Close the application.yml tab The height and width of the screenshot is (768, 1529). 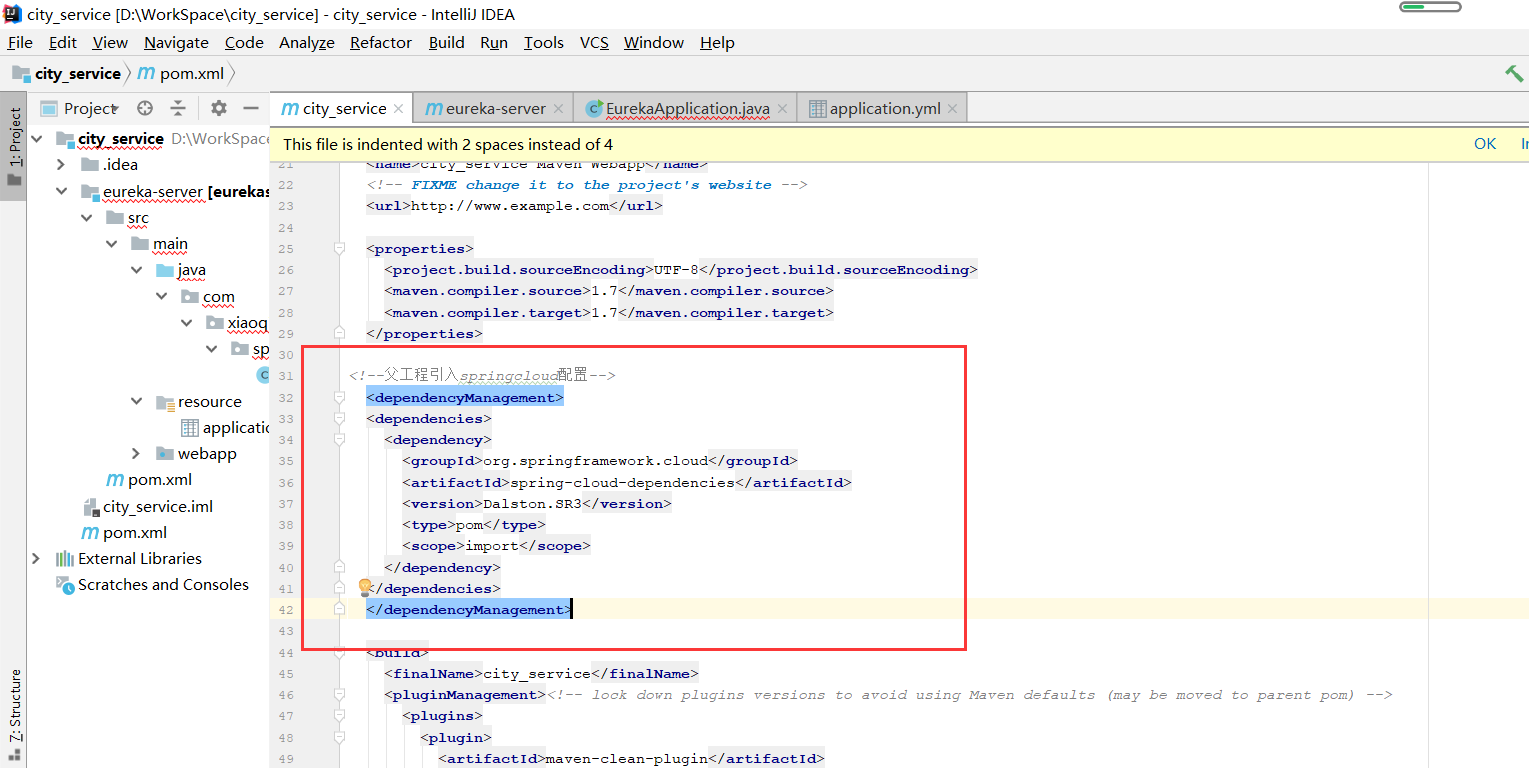click(x=952, y=109)
